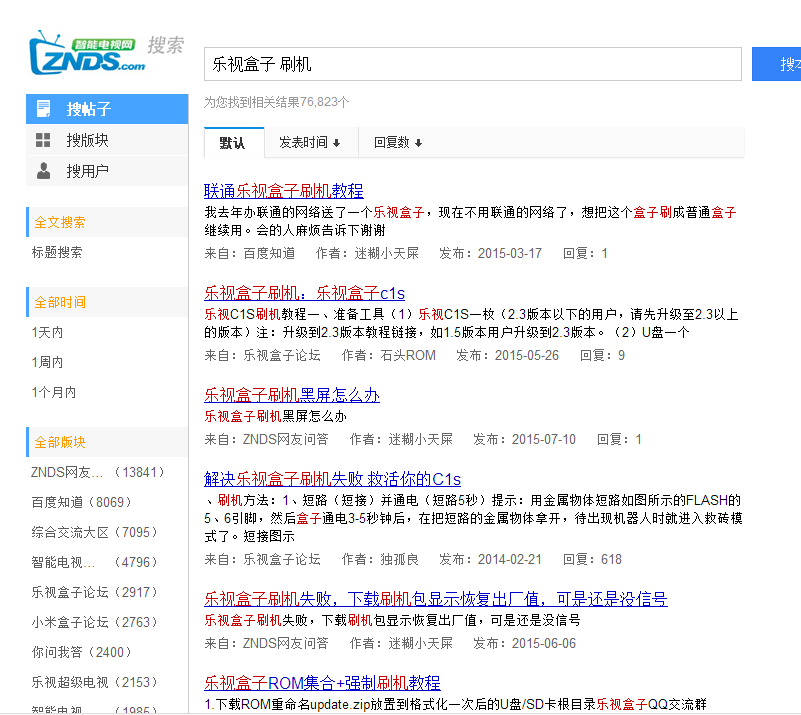
Task: Click the 搜索 text beside the logo
Action: pyautogui.click(x=166, y=45)
